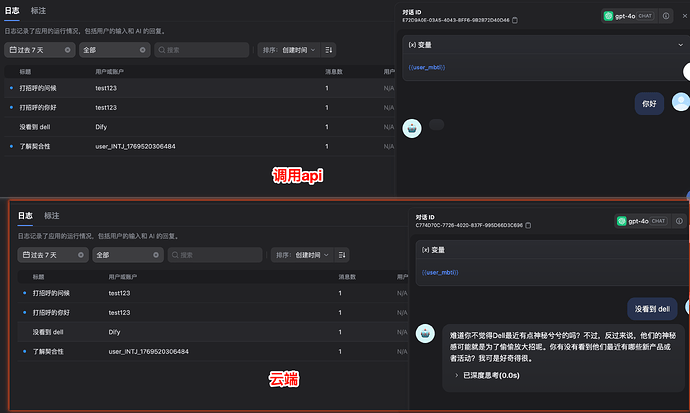The image size is (690, 413).
Task: Click the Dify account cell in lower table
Action: tap(114, 332)
